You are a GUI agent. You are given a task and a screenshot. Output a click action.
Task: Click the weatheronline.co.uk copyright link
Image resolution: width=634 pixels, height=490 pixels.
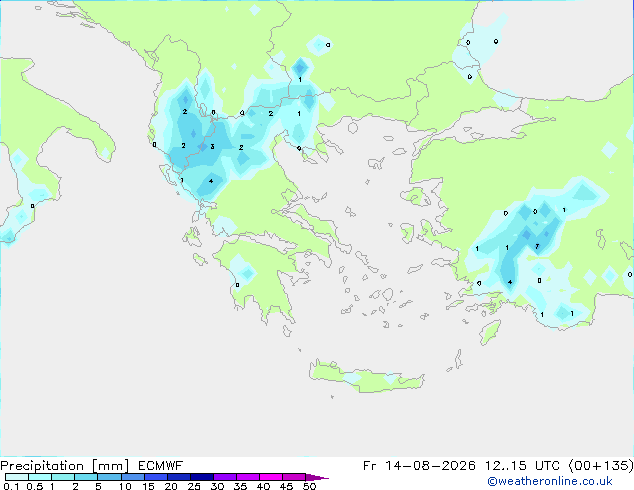click(x=550, y=481)
